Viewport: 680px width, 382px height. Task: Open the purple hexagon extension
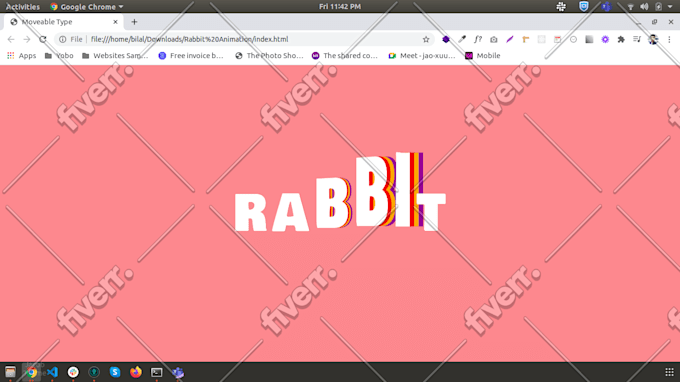click(446, 39)
